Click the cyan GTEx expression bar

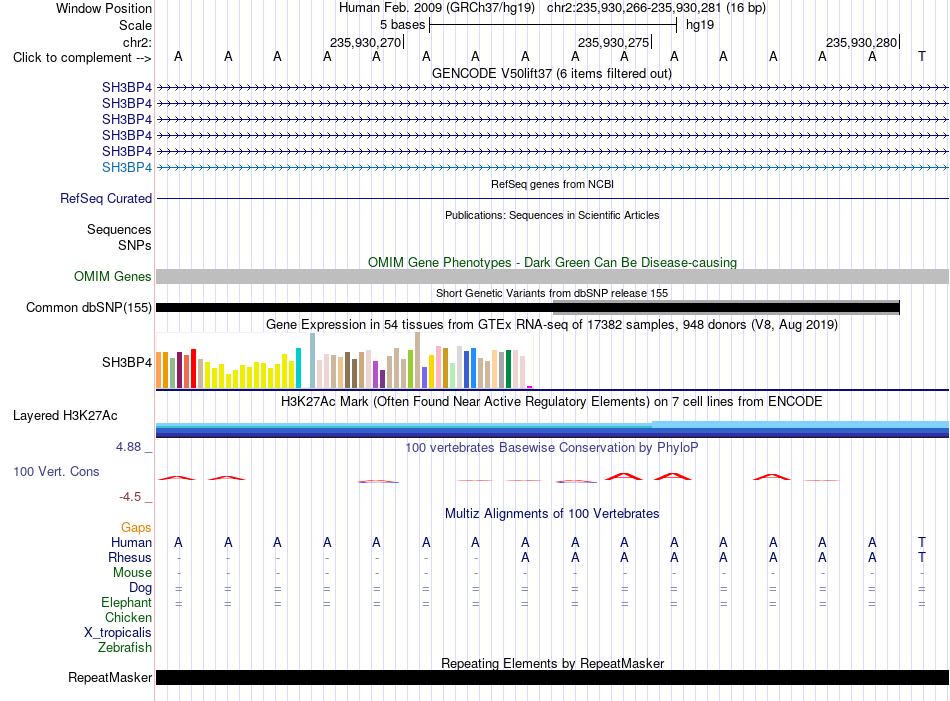click(x=298, y=368)
